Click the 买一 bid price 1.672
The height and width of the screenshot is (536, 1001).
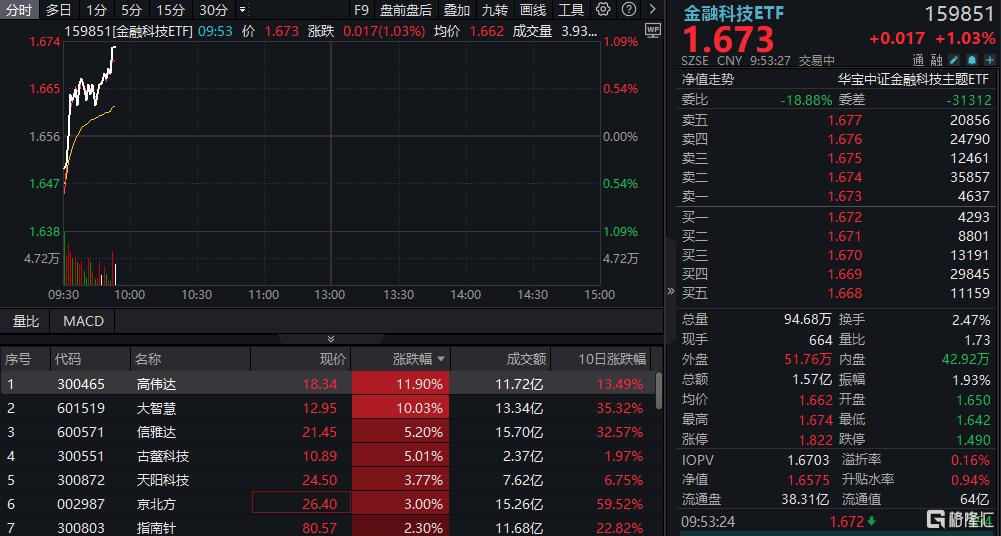tap(845, 217)
